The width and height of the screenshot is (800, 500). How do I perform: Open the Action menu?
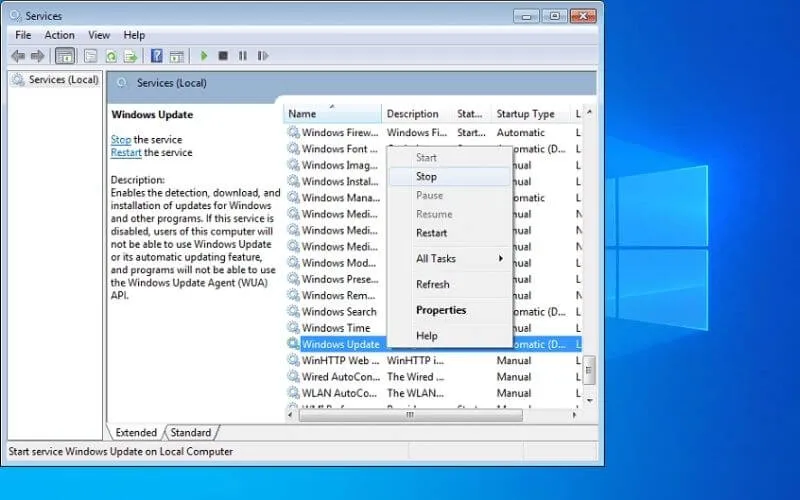59,35
